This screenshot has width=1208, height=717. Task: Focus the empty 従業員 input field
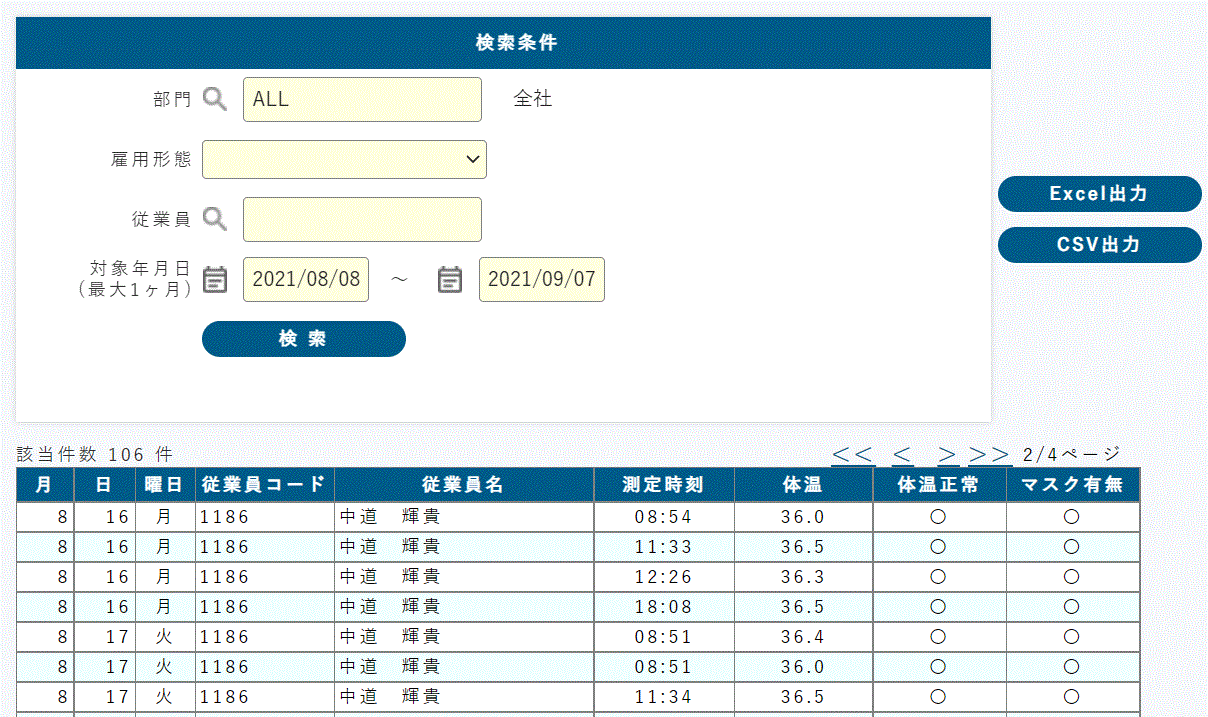pos(362,219)
